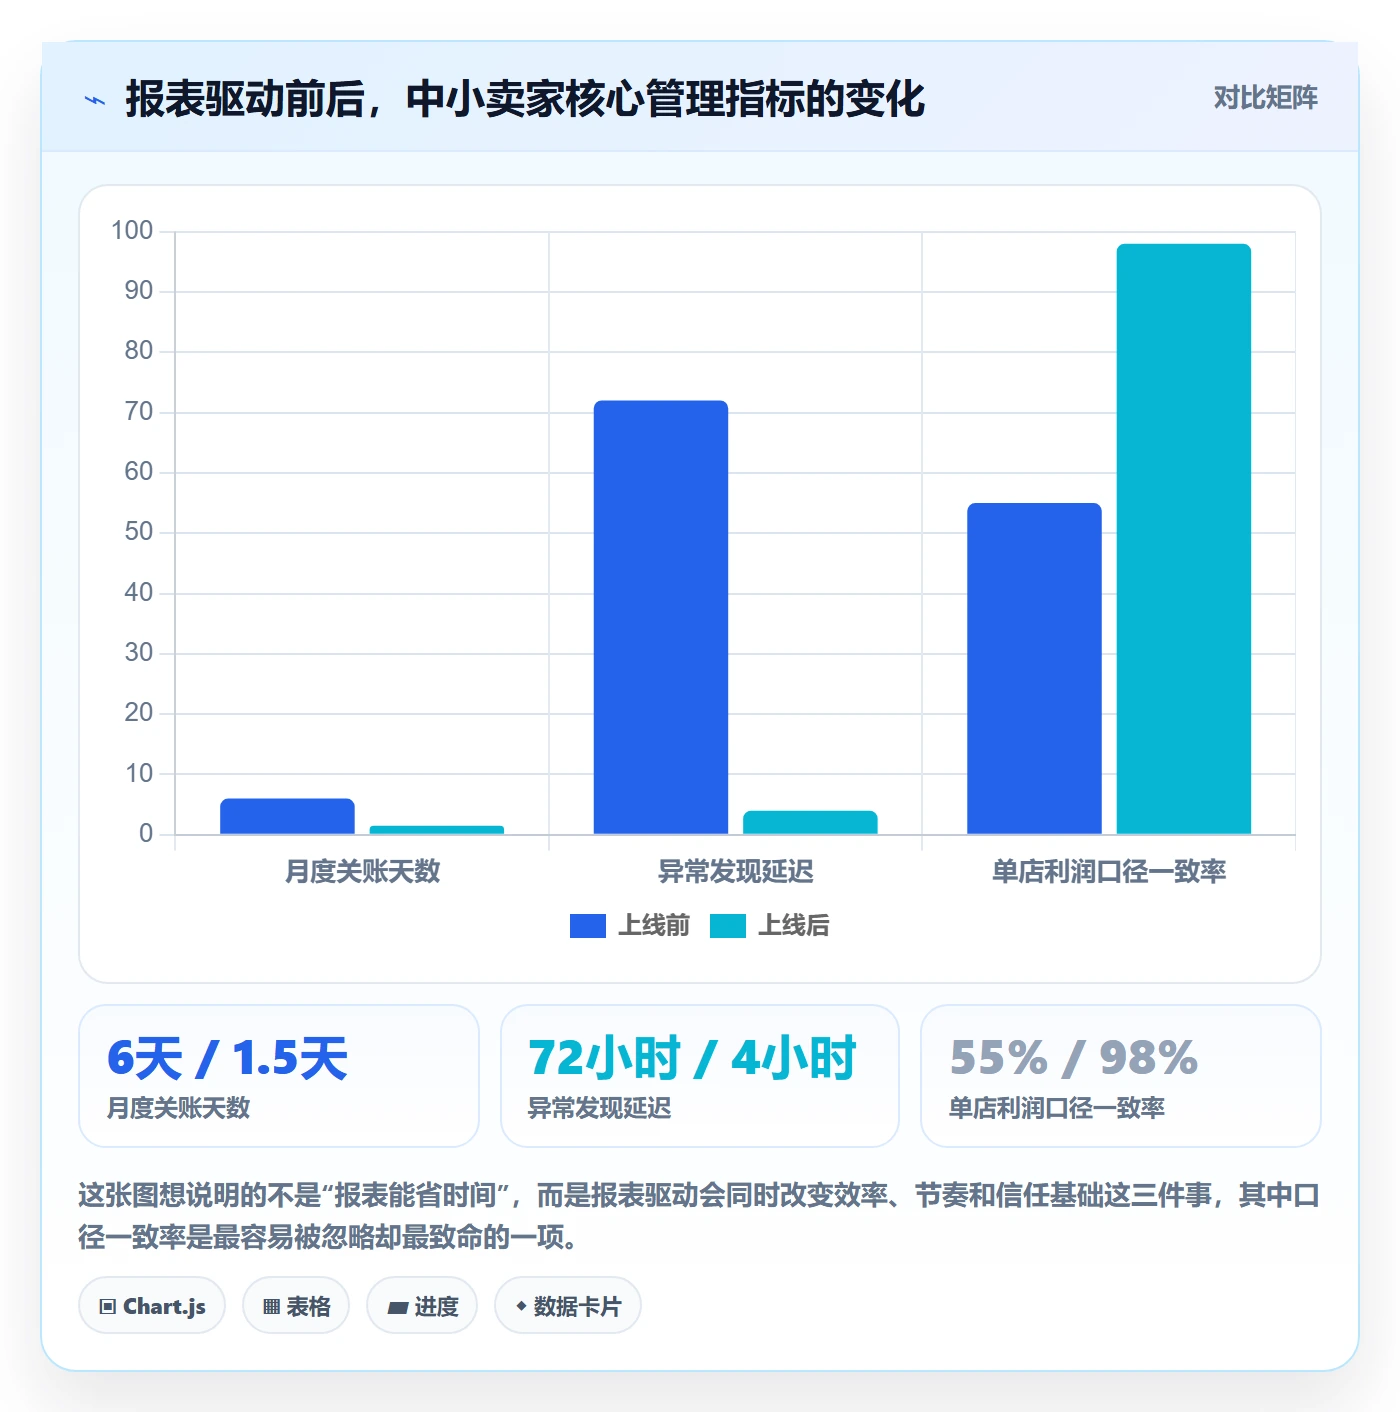
Task: Click the blue 上线前 bar for 异常发现延迟
Action: 661,617
